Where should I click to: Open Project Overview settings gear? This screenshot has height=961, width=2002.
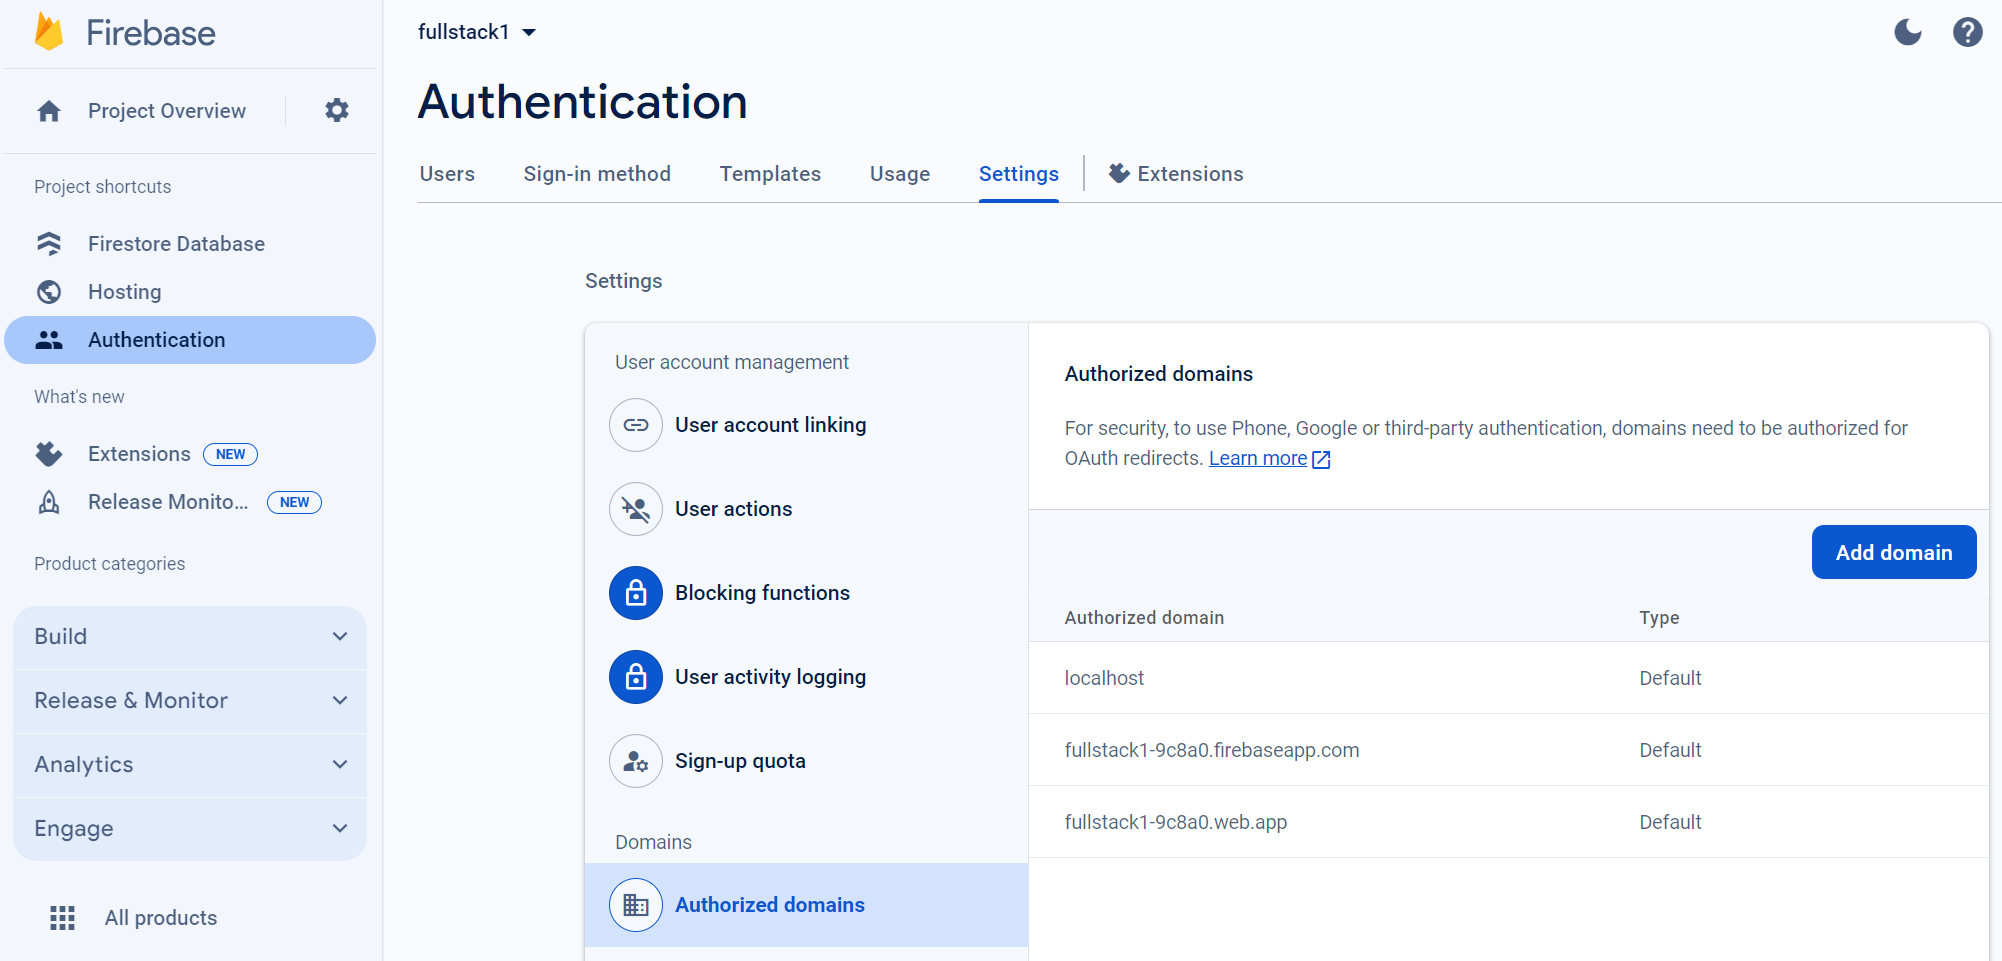(336, 110)
